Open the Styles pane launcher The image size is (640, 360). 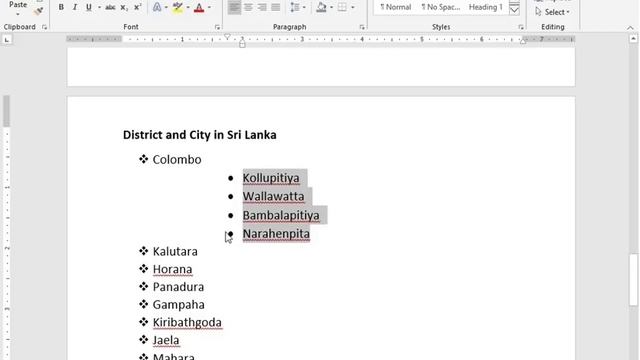[521, 27]
